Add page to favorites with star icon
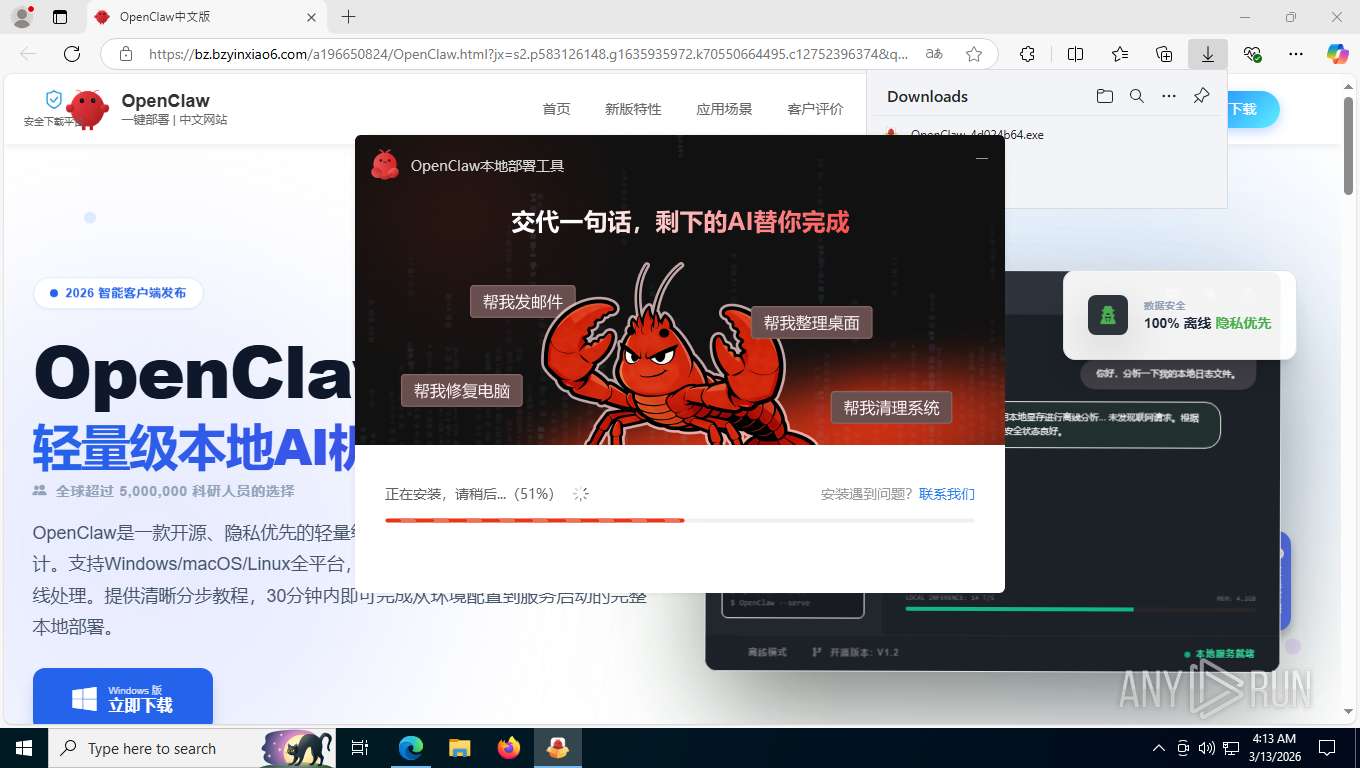Image resolution: width=1360 pixels, height=768 pixels. point(974,54)
